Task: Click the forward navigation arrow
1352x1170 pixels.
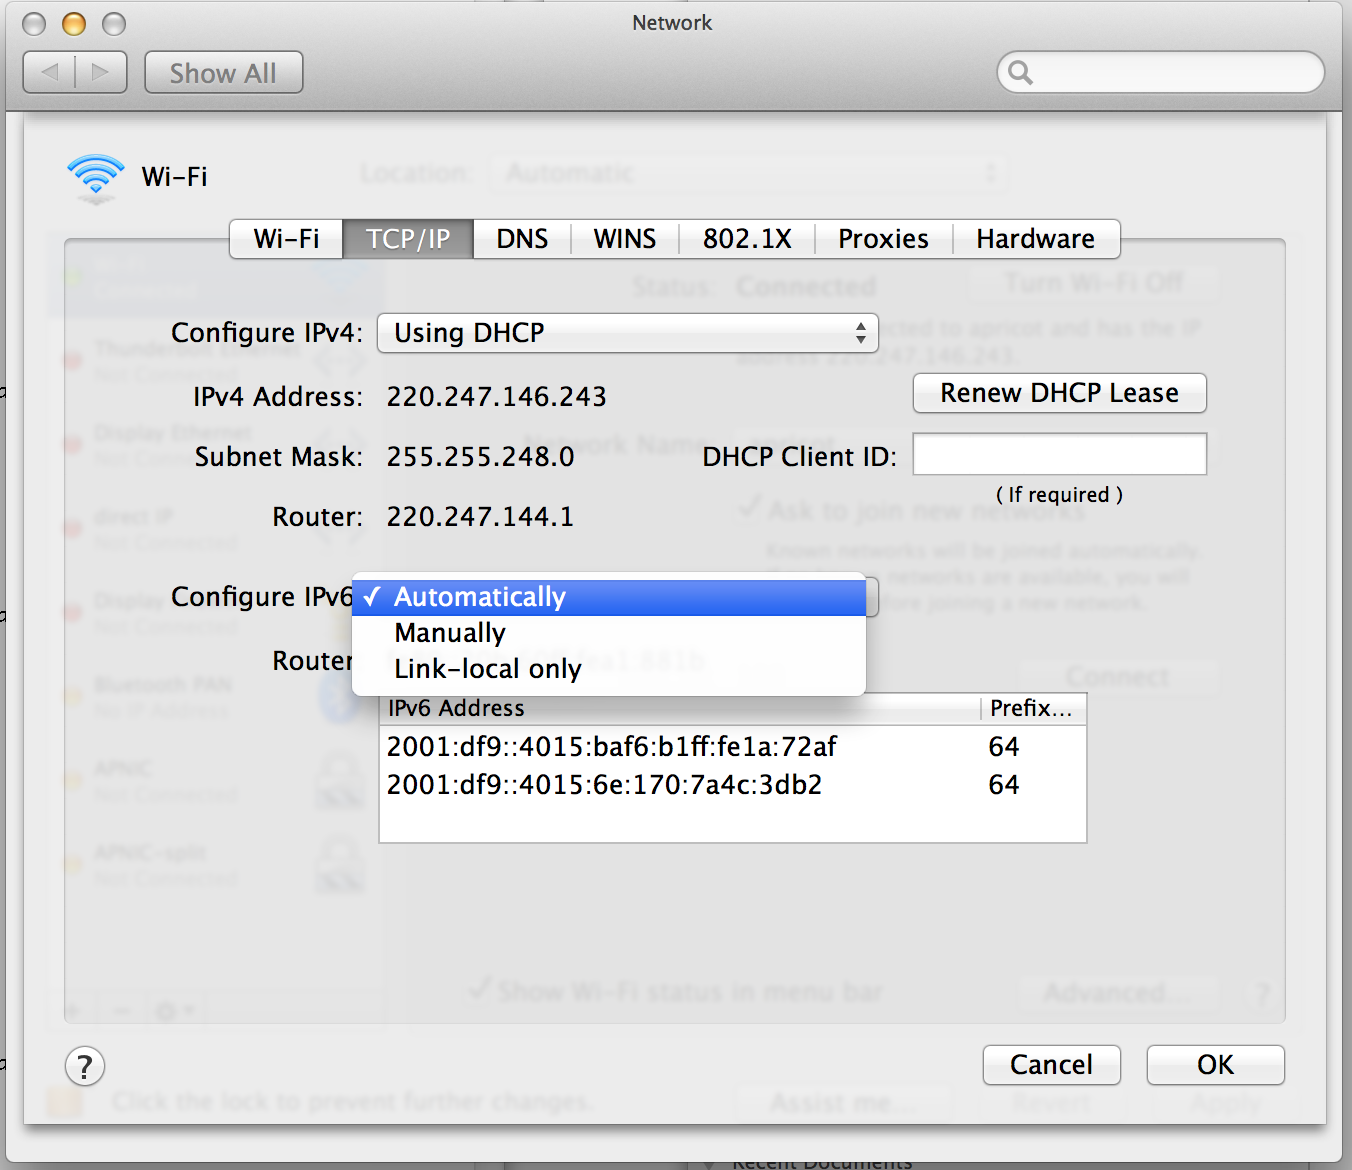Action: (100, 72)
